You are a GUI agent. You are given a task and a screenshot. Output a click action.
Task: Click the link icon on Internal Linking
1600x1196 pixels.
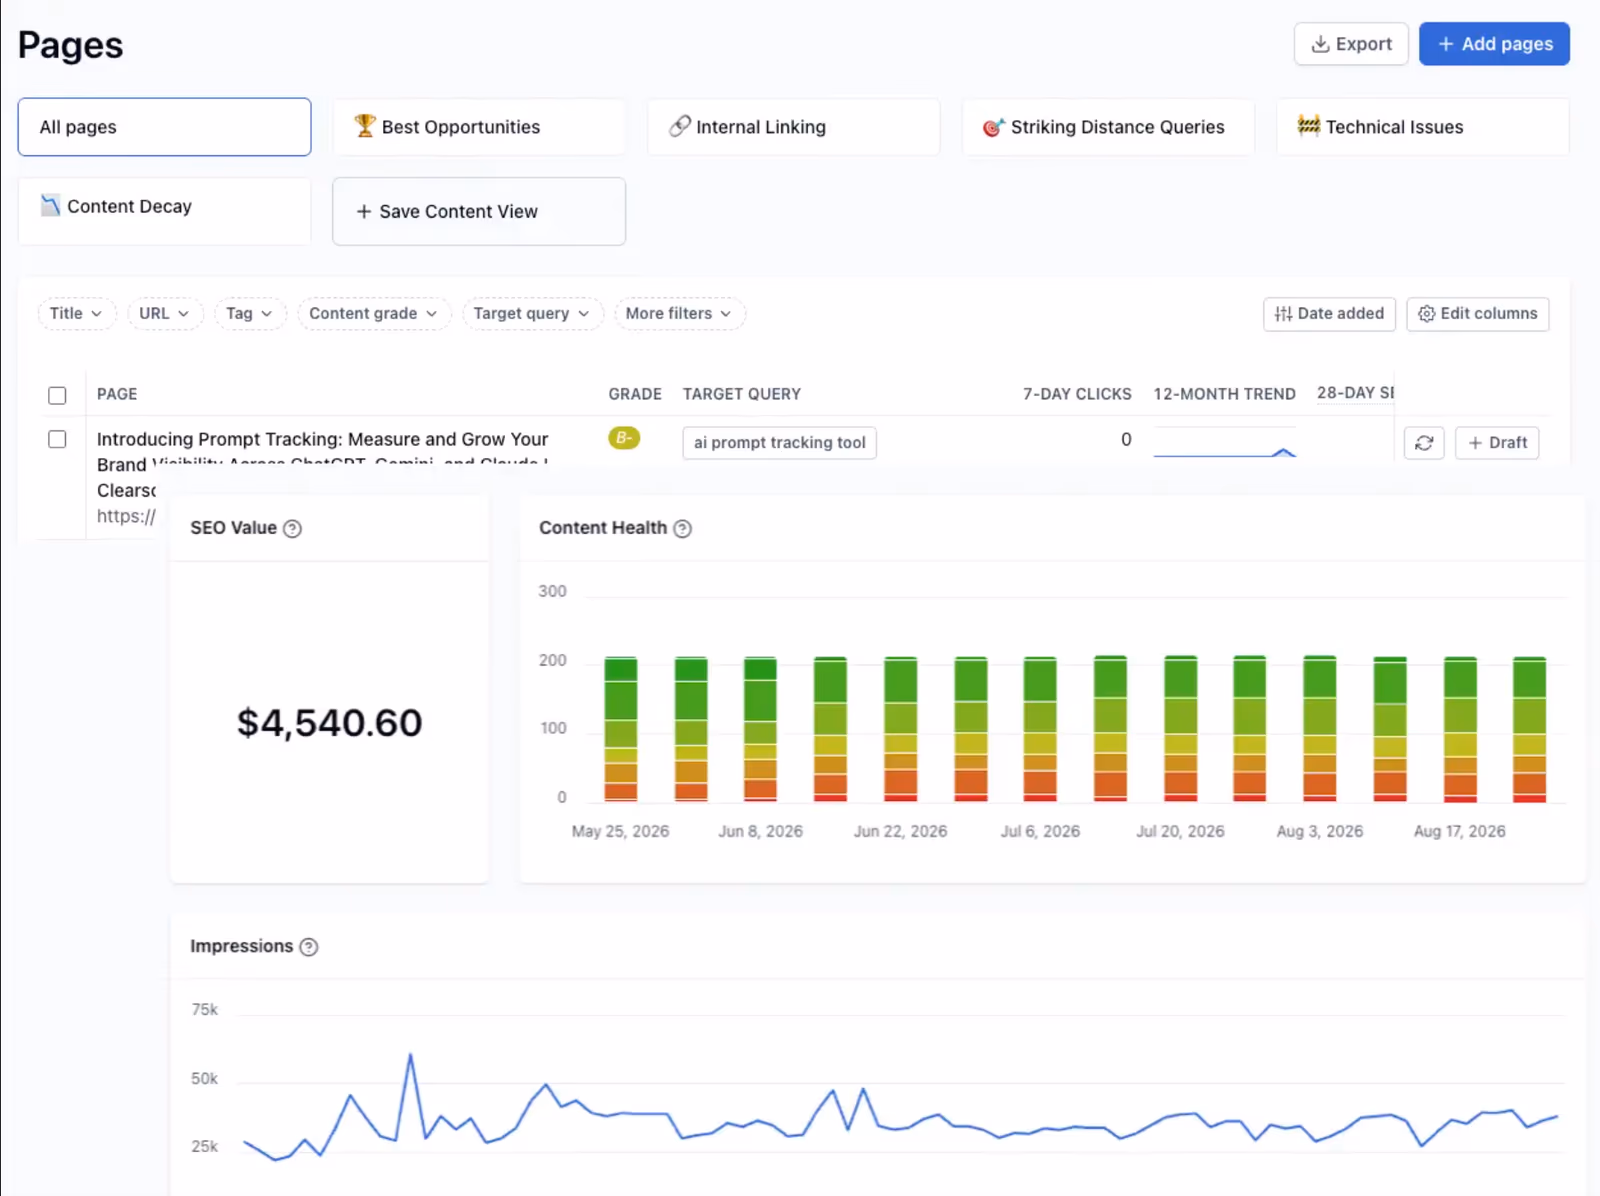pos(680,126)
